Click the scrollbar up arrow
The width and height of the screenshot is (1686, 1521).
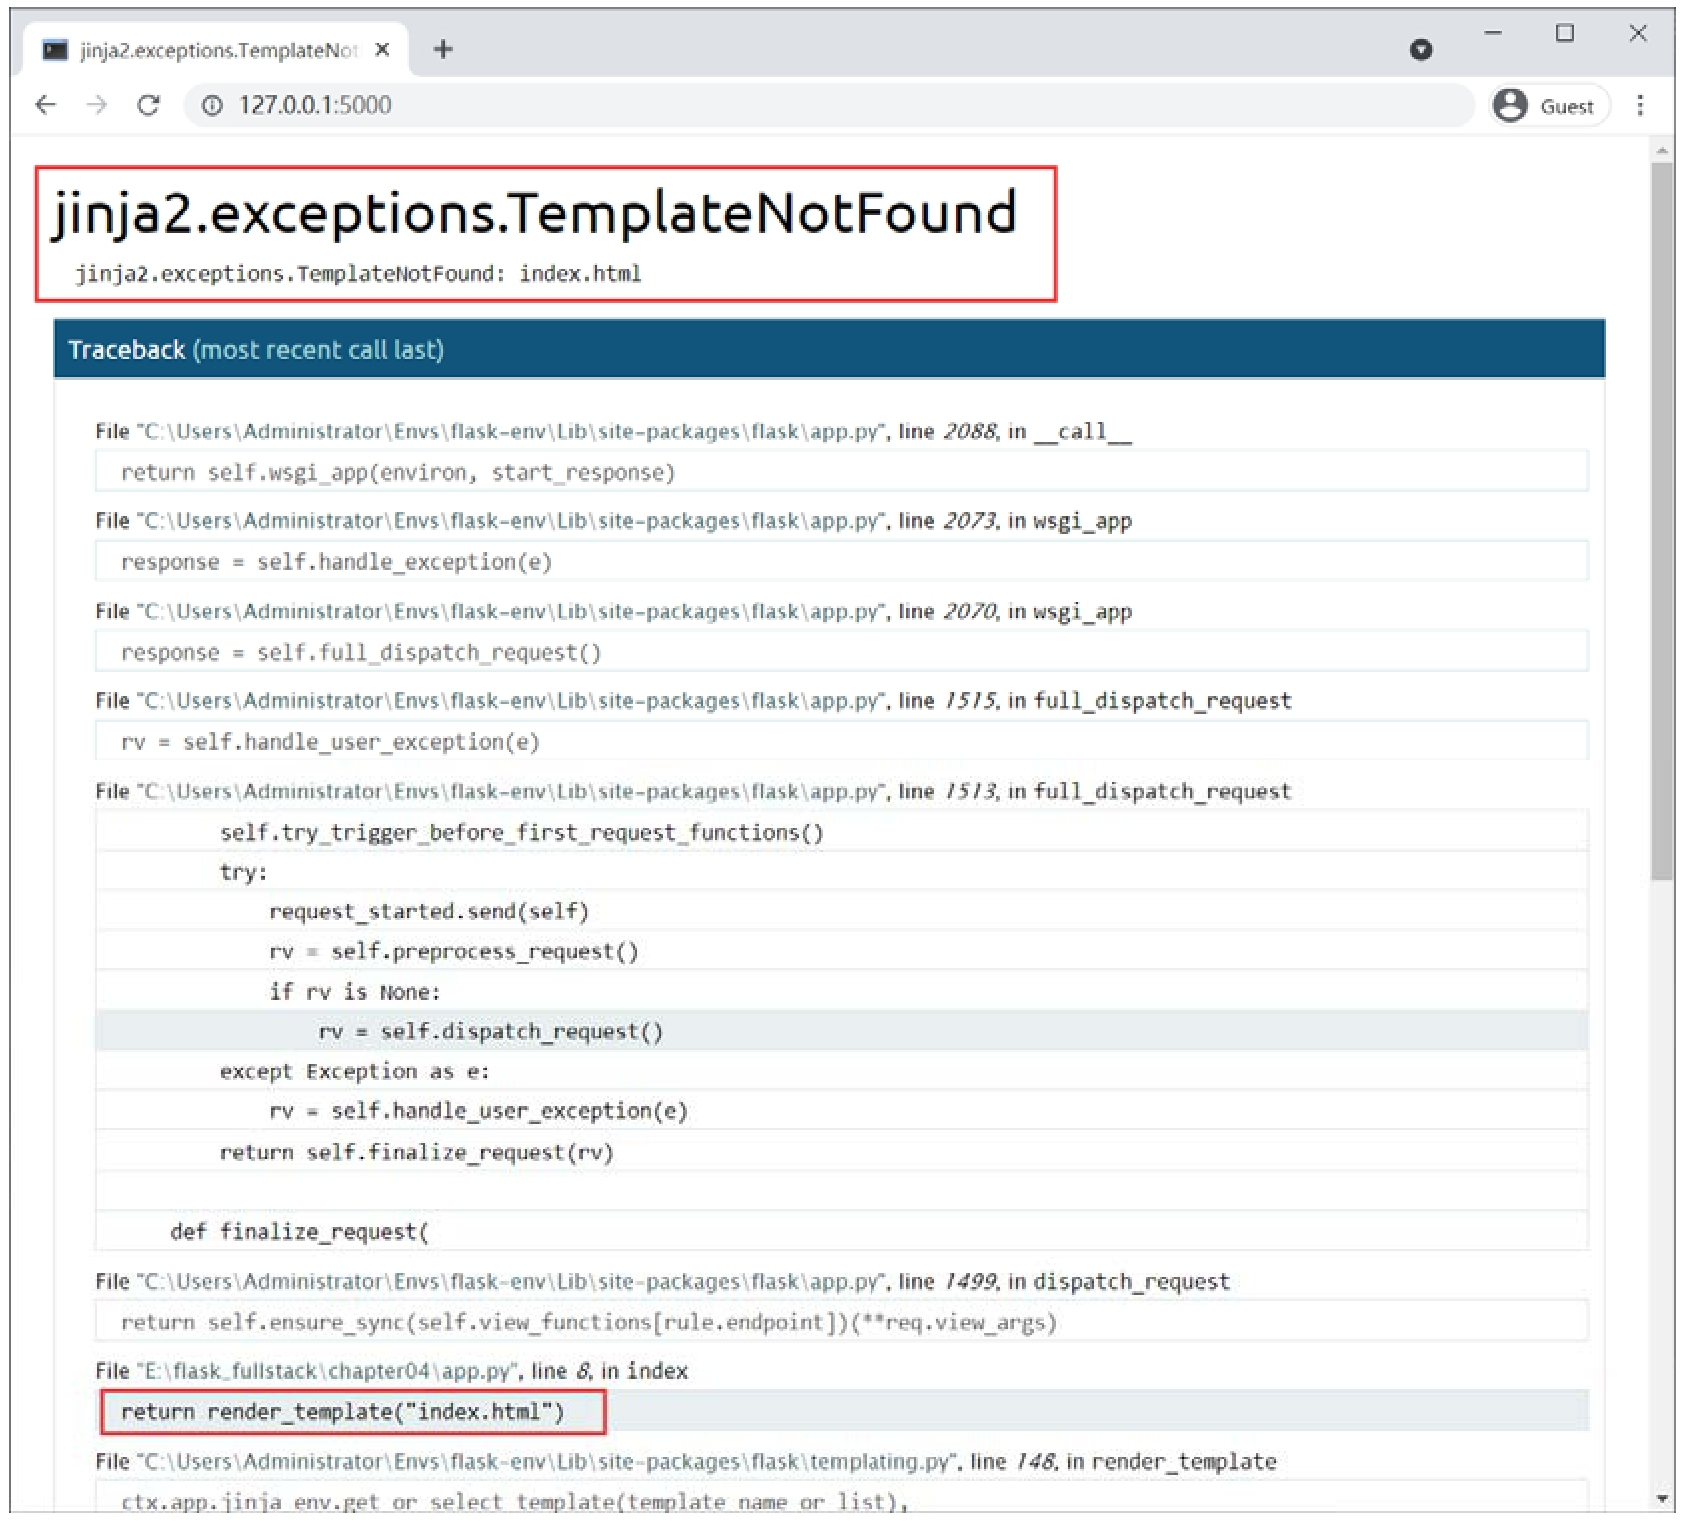[1662, 151]
